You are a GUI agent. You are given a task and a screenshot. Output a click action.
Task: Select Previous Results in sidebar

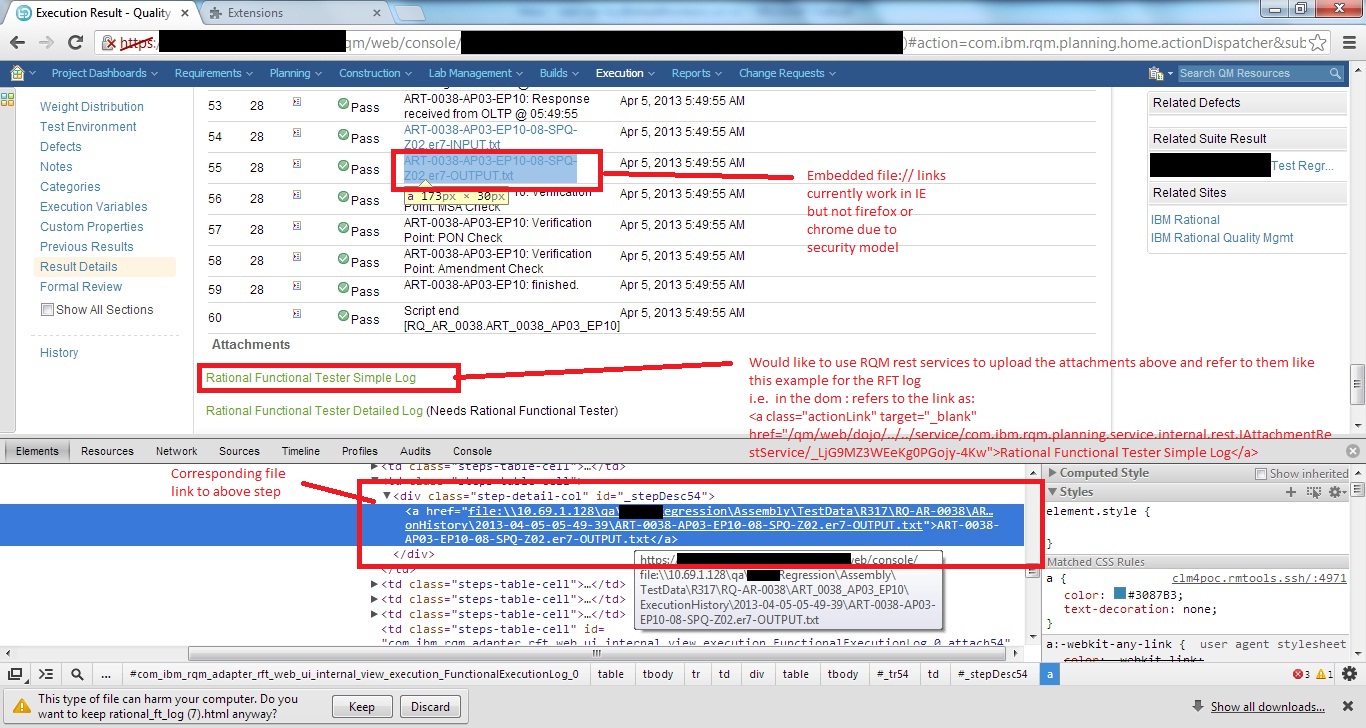pos(87,247)
